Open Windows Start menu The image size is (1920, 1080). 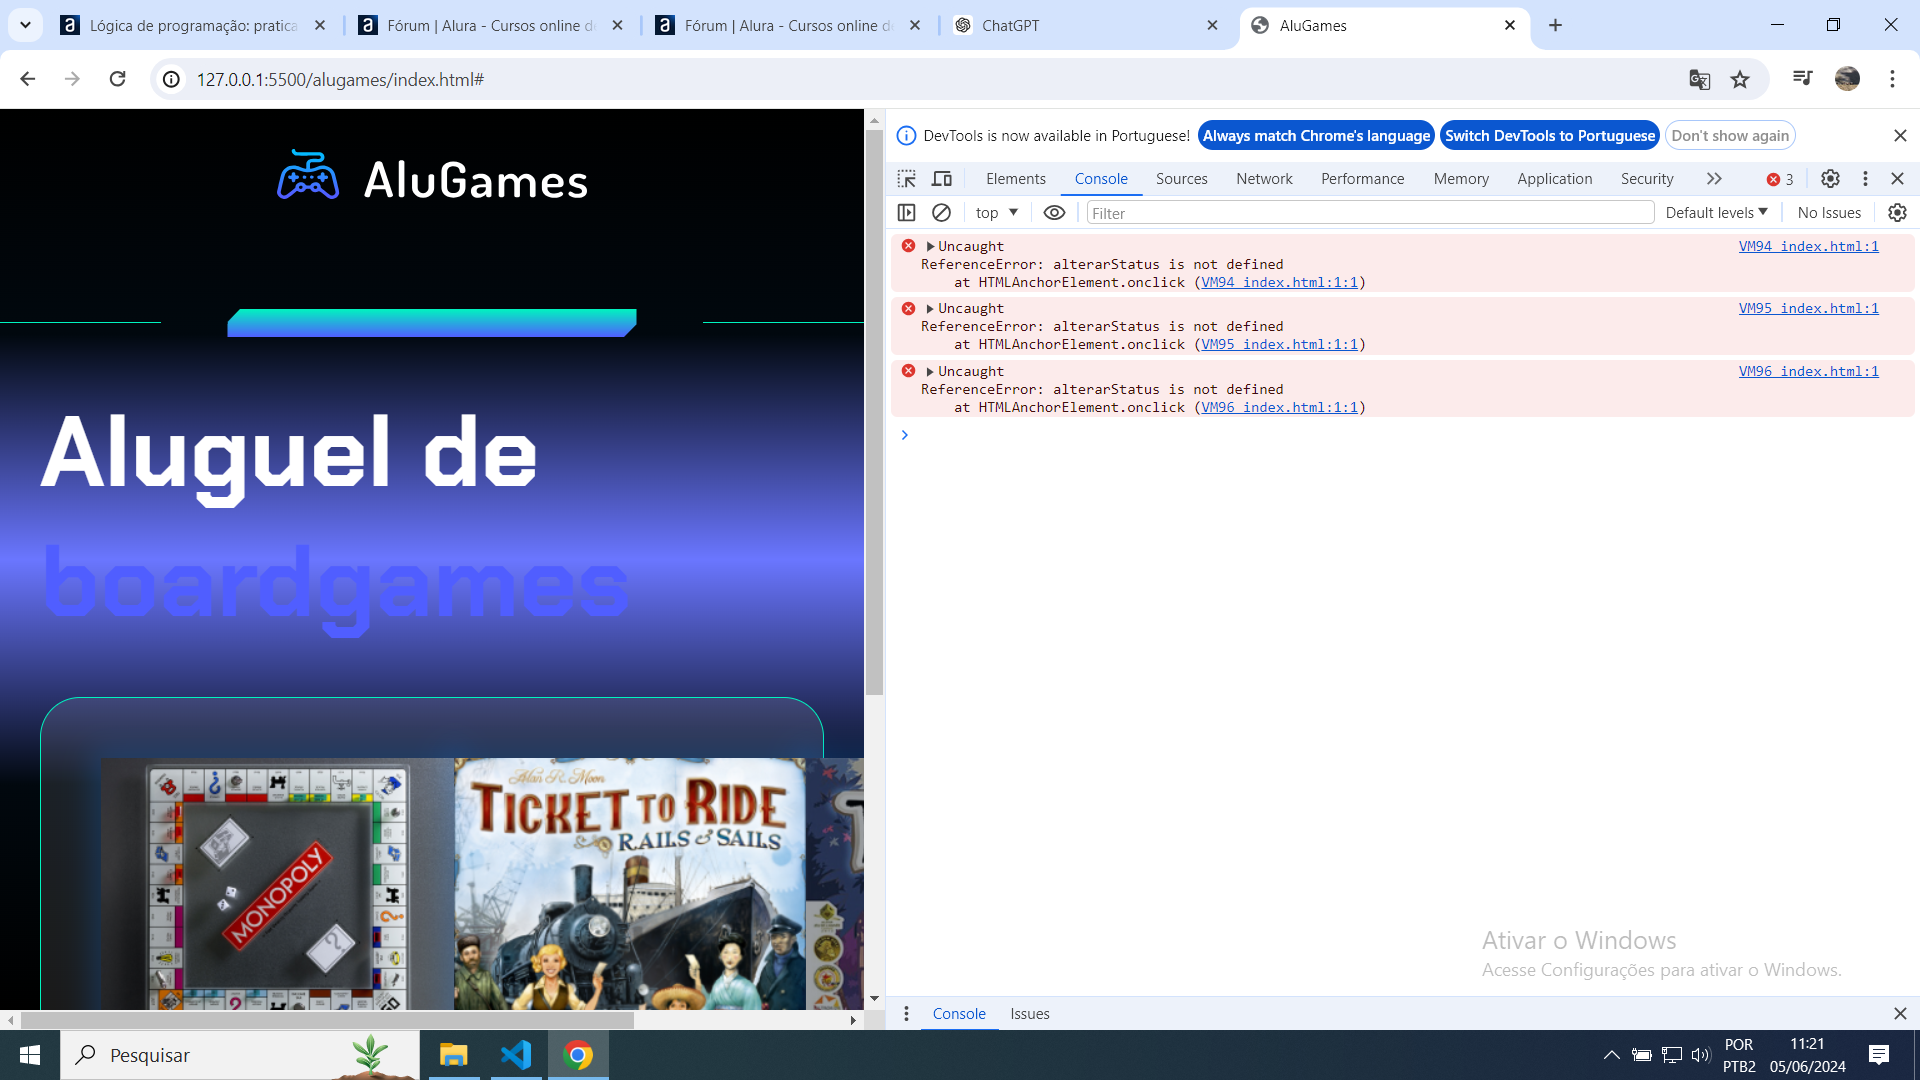click(30, 1055)
